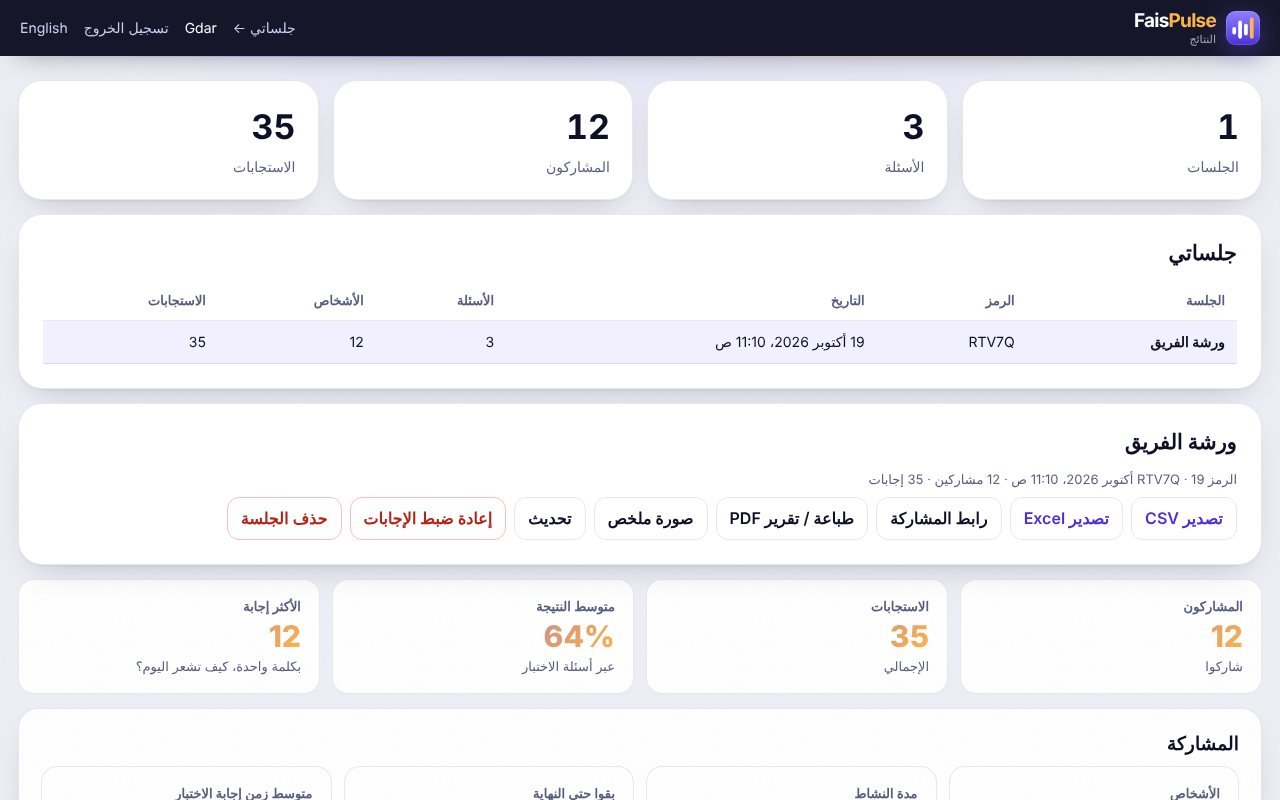Click the FaisPulse logo icon

[x=1243, y=28]
